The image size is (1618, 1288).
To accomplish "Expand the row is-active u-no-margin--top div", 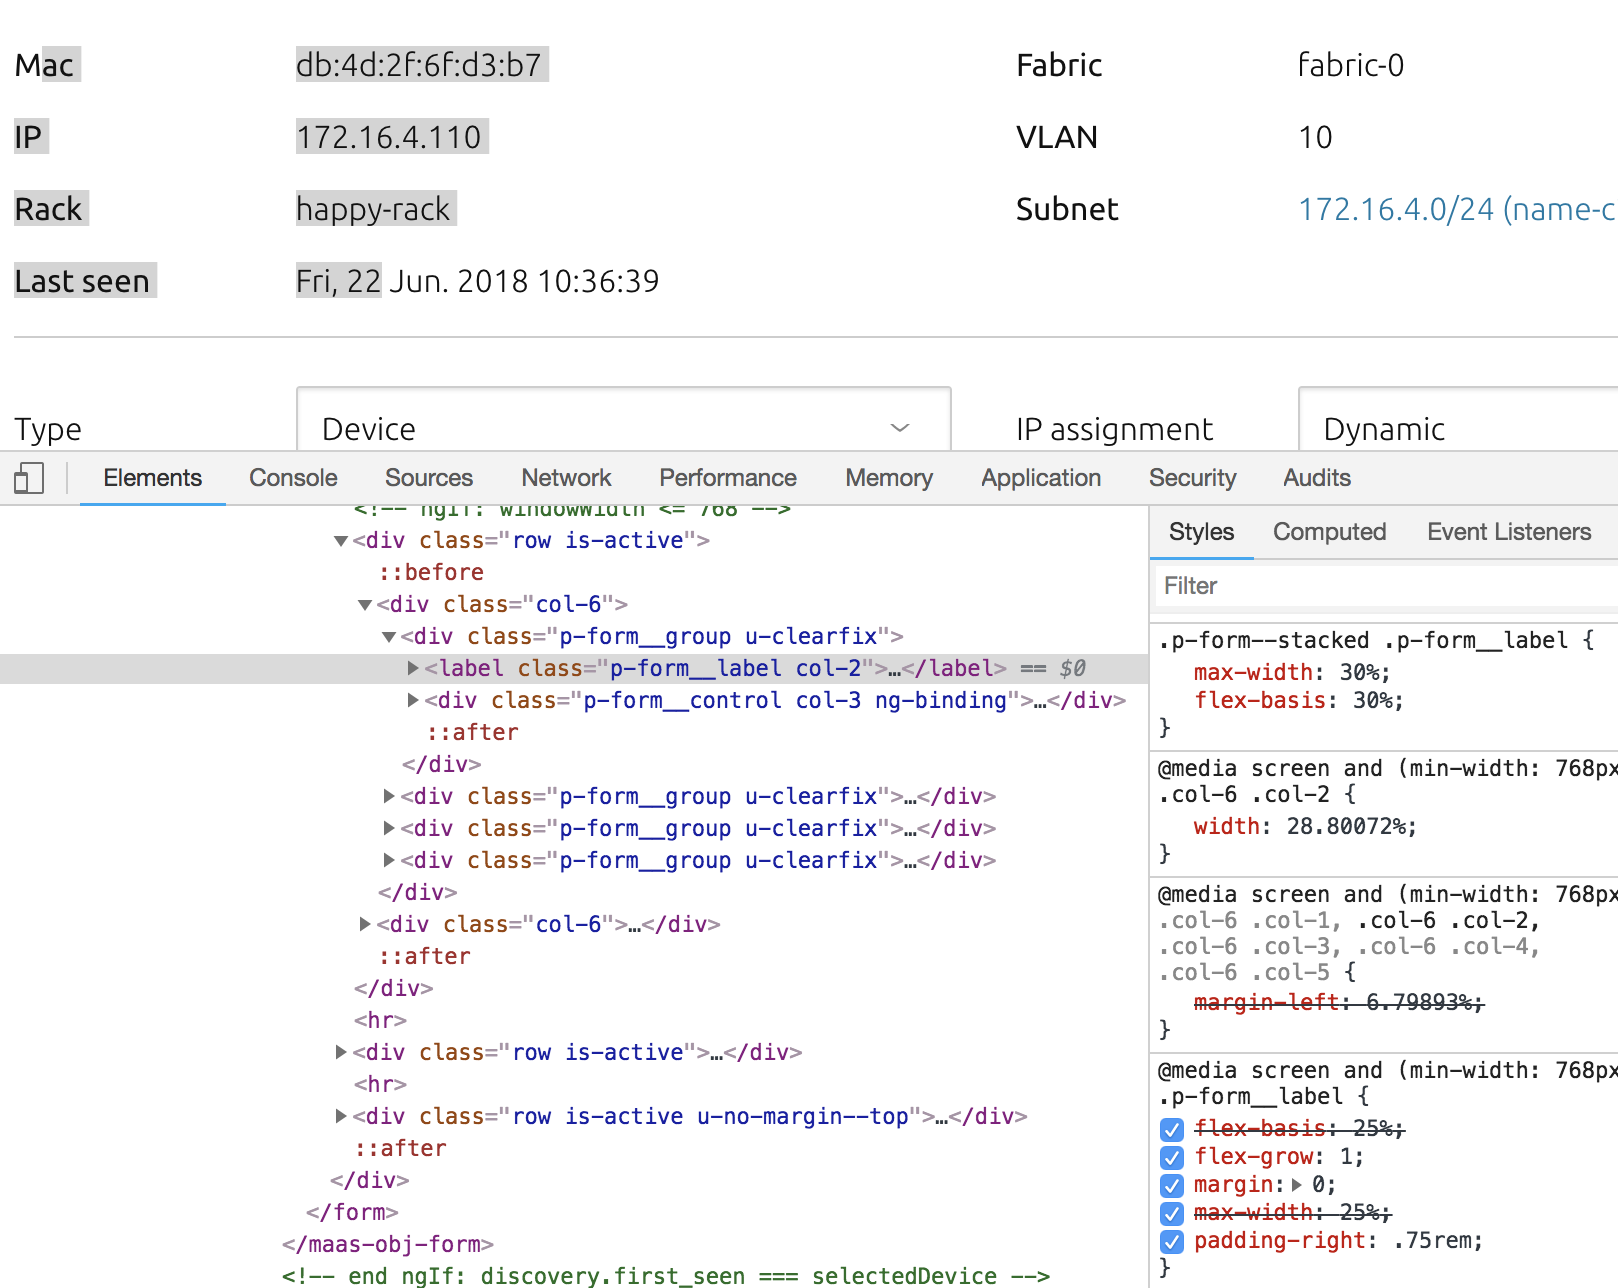I will [341, 1116].
